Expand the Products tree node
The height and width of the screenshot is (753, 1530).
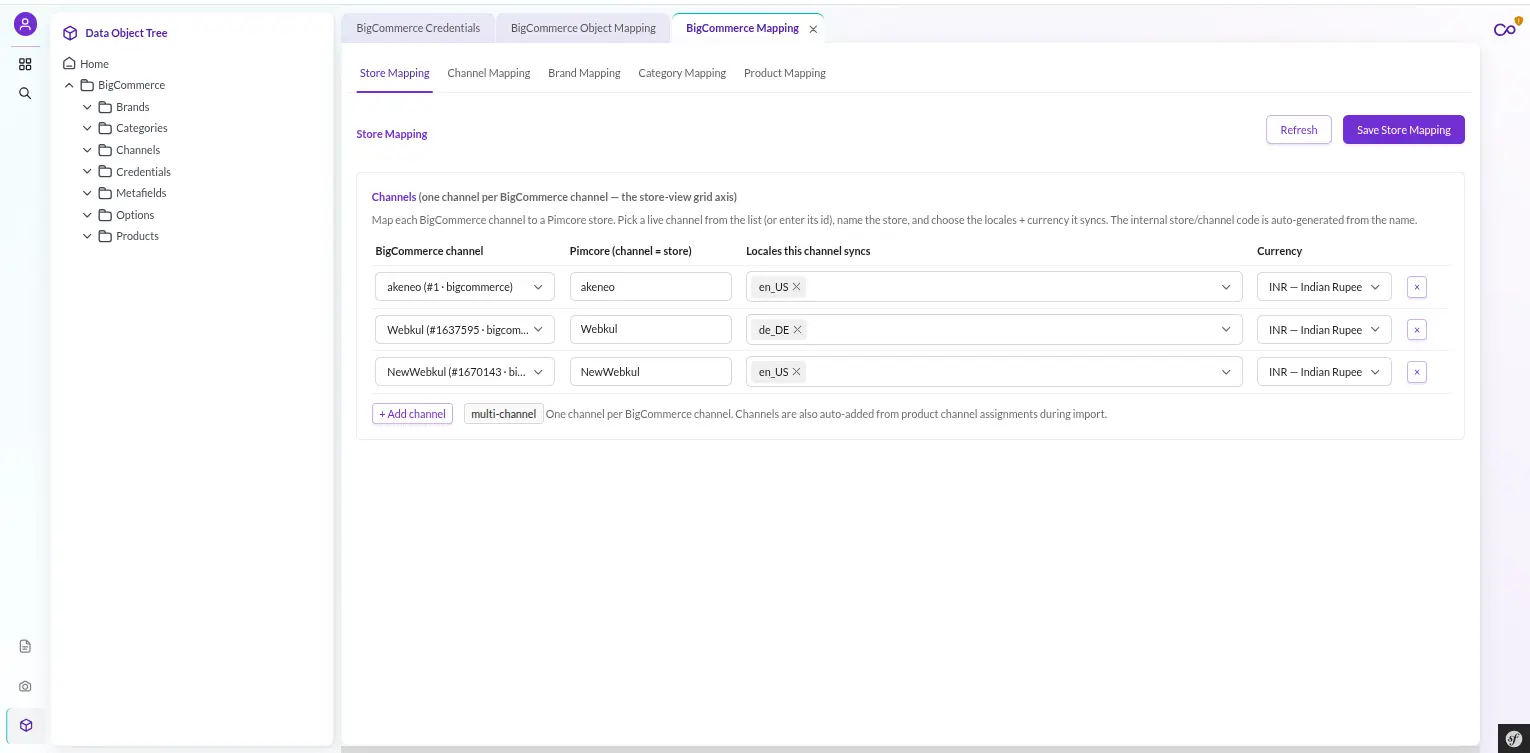[87, 236]
